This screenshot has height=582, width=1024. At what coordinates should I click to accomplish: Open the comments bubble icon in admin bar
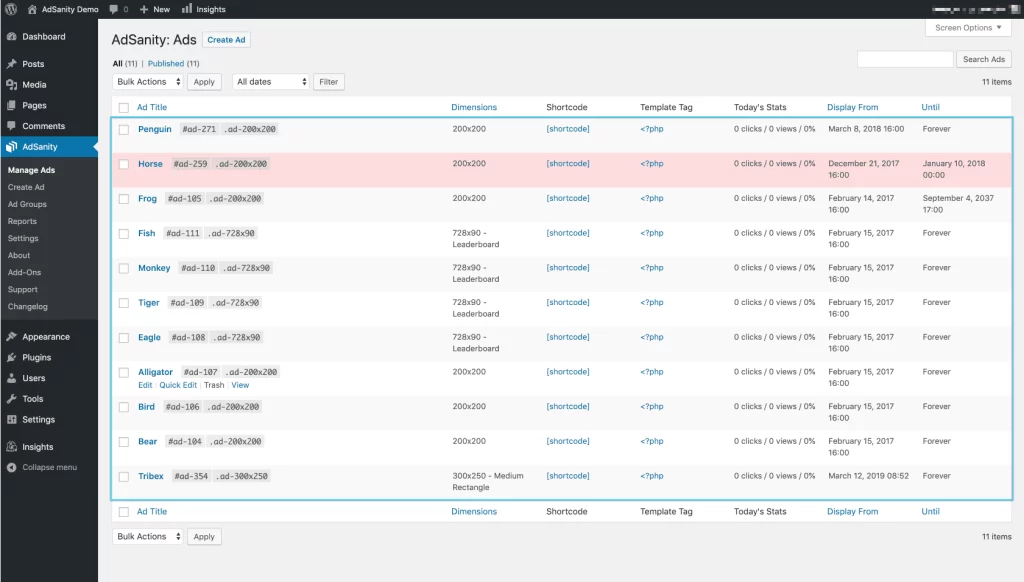click(x=114, y=9)
